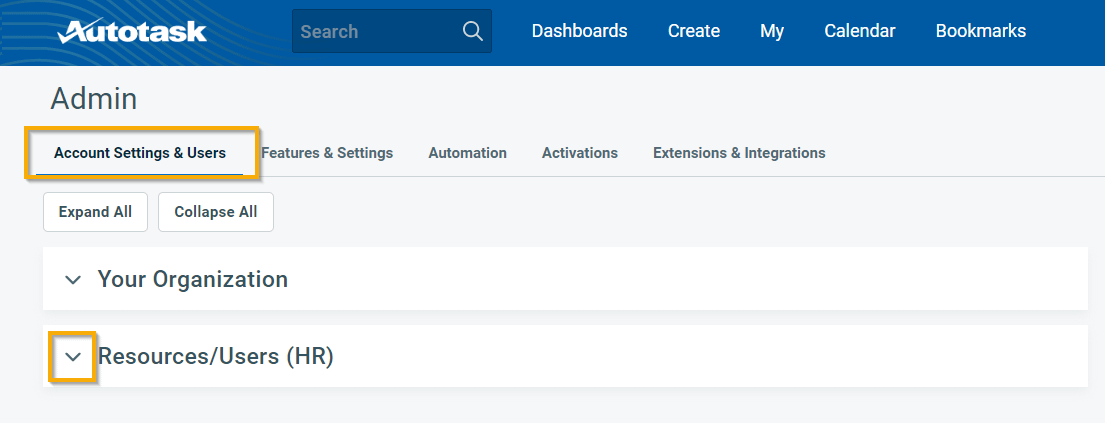Open the Create menu
1105x423 pixels.
[x=693, y=31]
